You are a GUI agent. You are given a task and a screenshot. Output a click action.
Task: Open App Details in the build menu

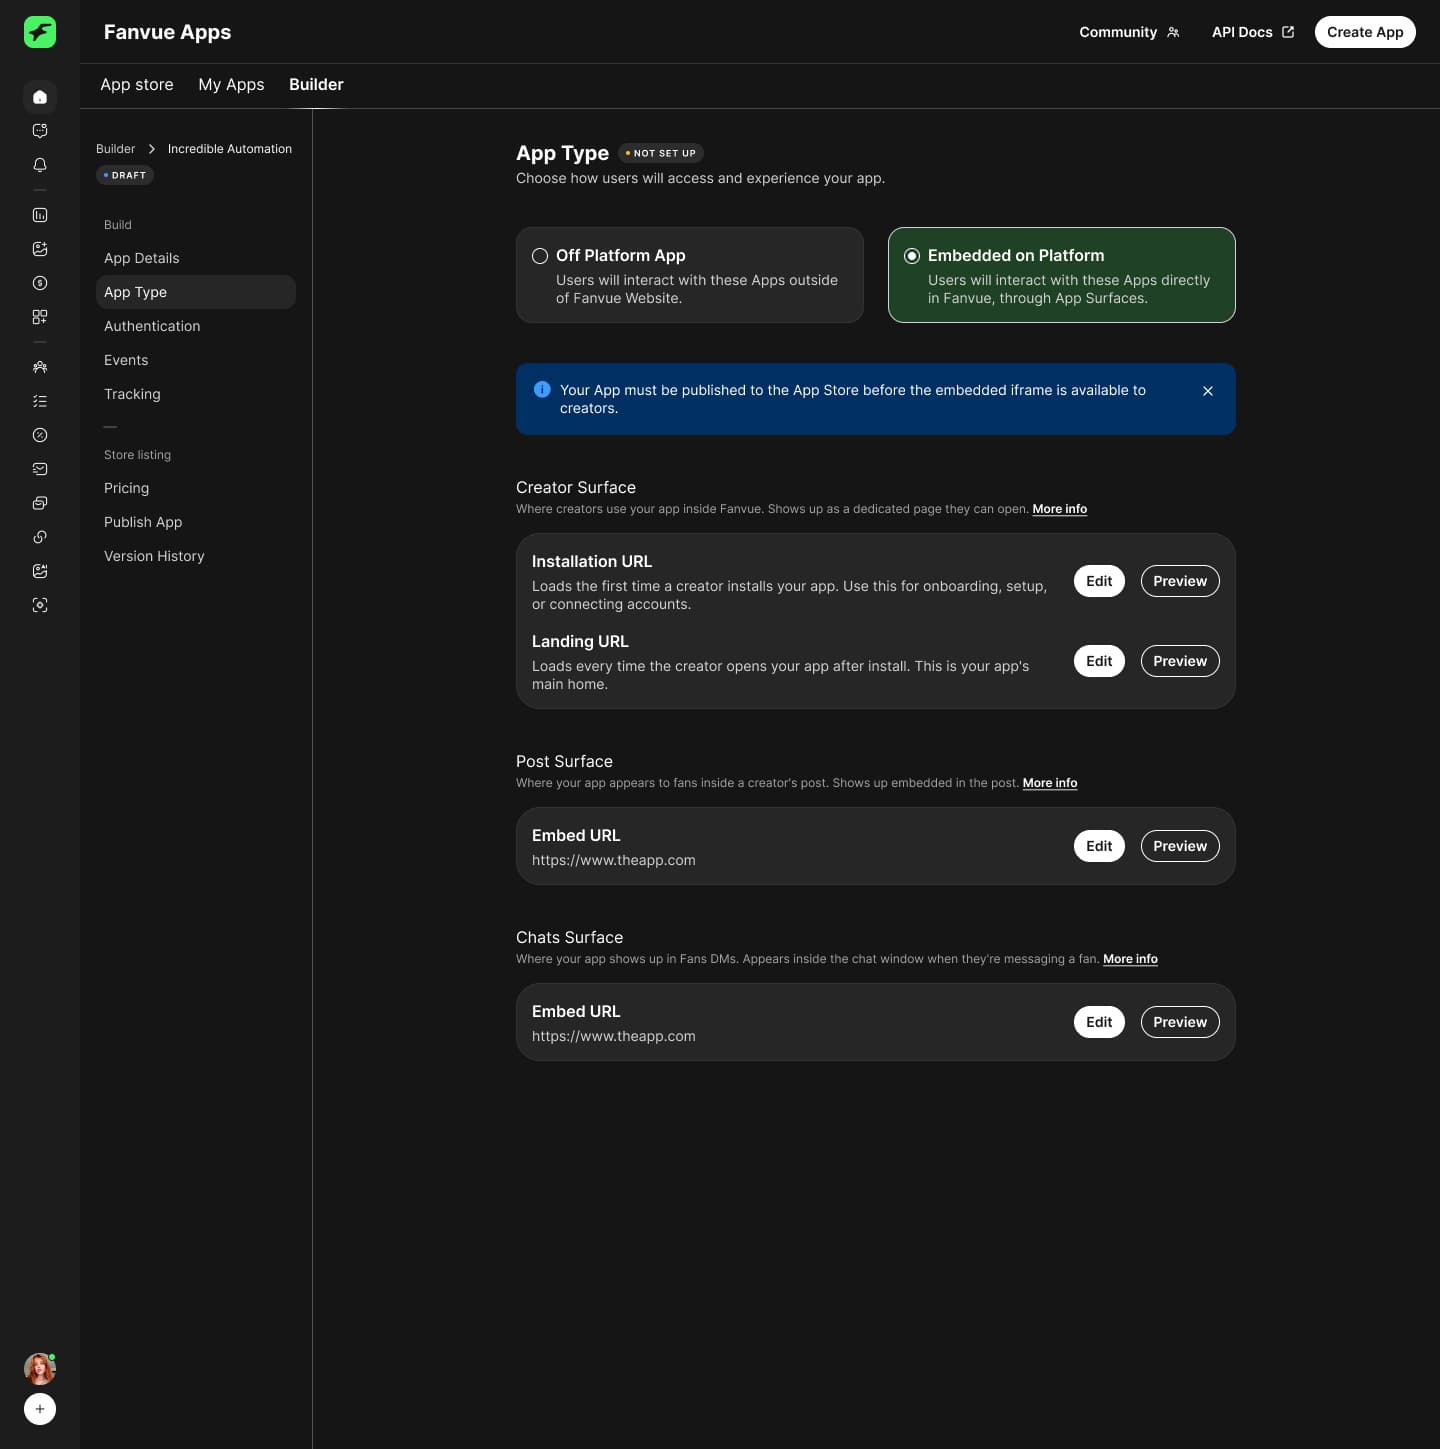click(x=196, y=258)
